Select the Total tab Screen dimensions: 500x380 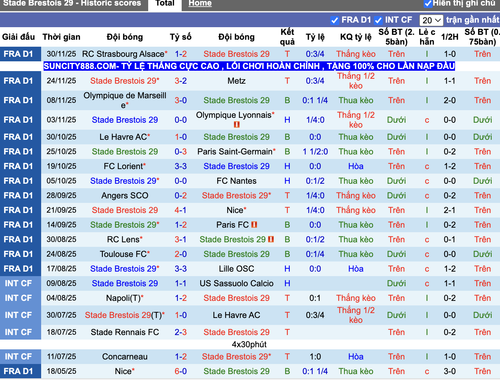165,4
